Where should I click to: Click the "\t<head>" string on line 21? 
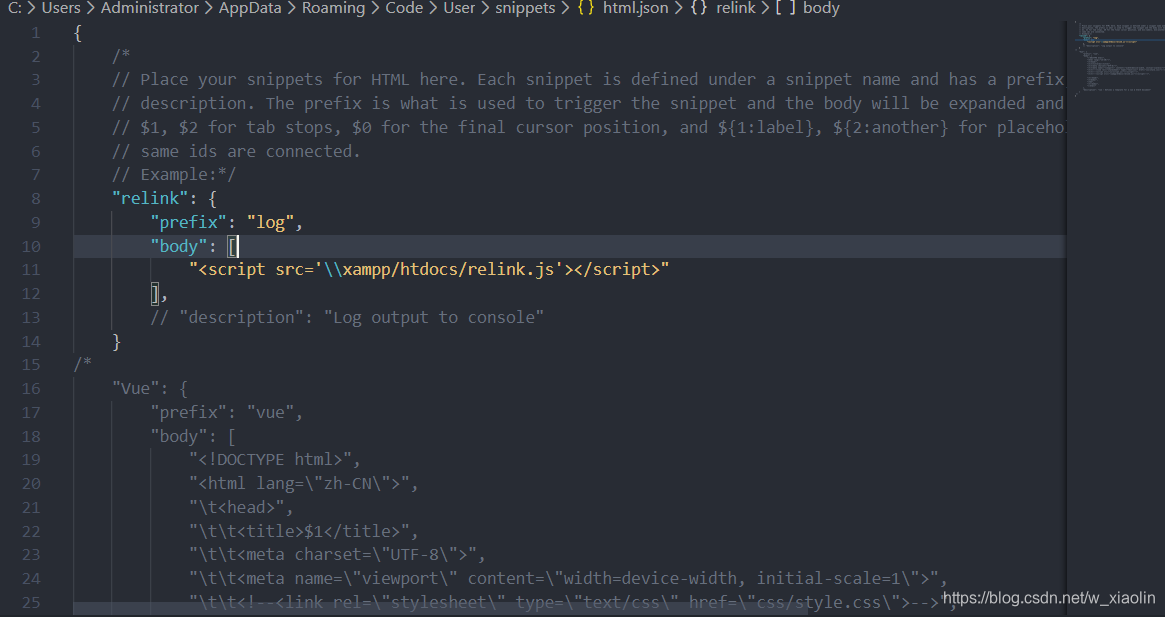tap(237, 507)
